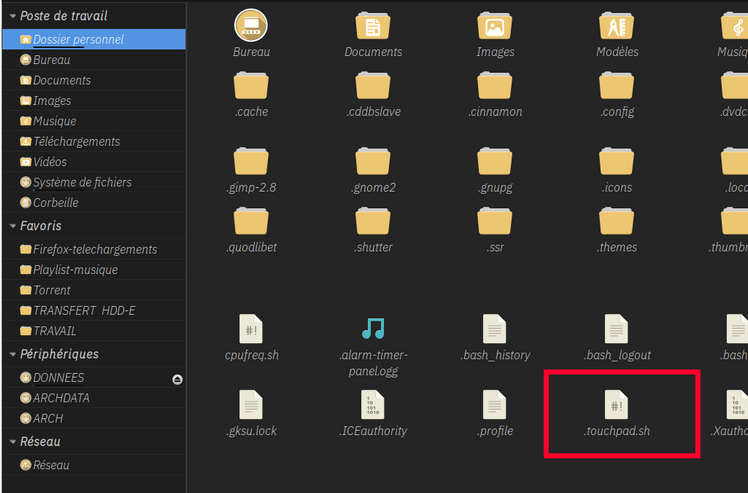Screen dimensions: 748x493
Task: Collapse the Périphériques sidebar section
Action: coord(11,354)
